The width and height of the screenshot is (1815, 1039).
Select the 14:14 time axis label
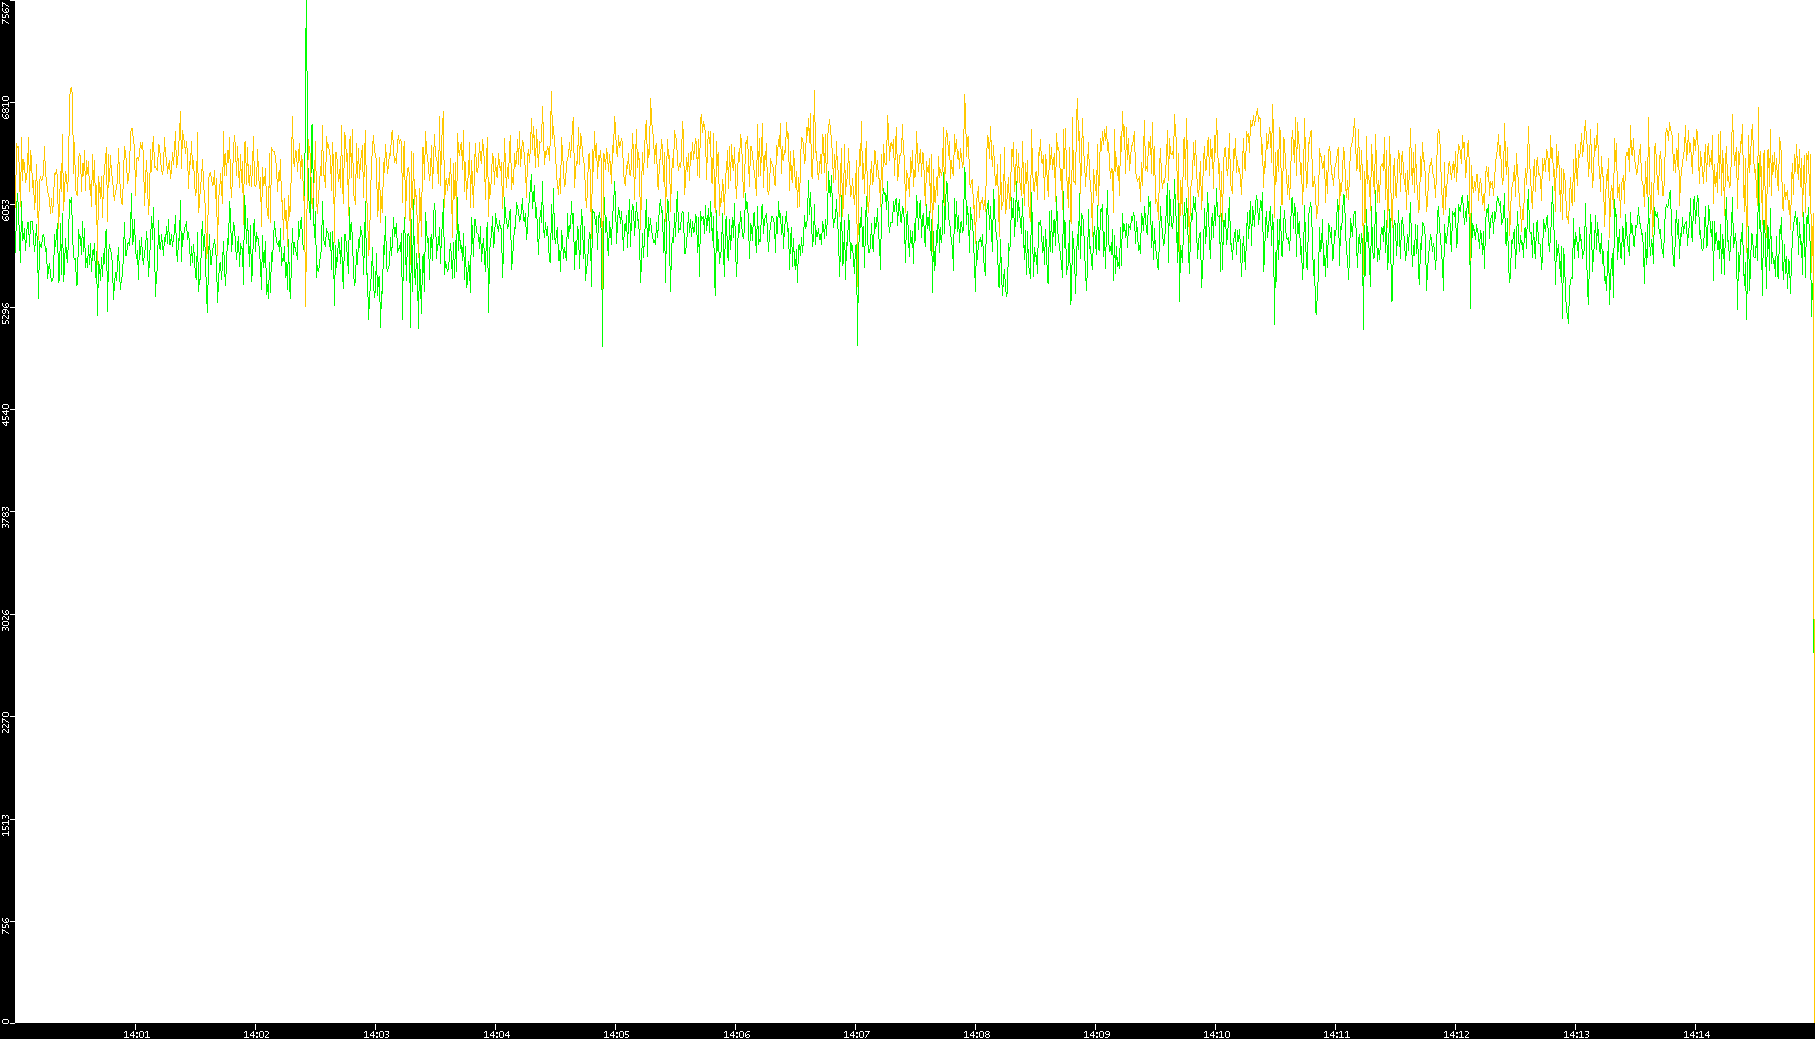tap(1696, 1033)
